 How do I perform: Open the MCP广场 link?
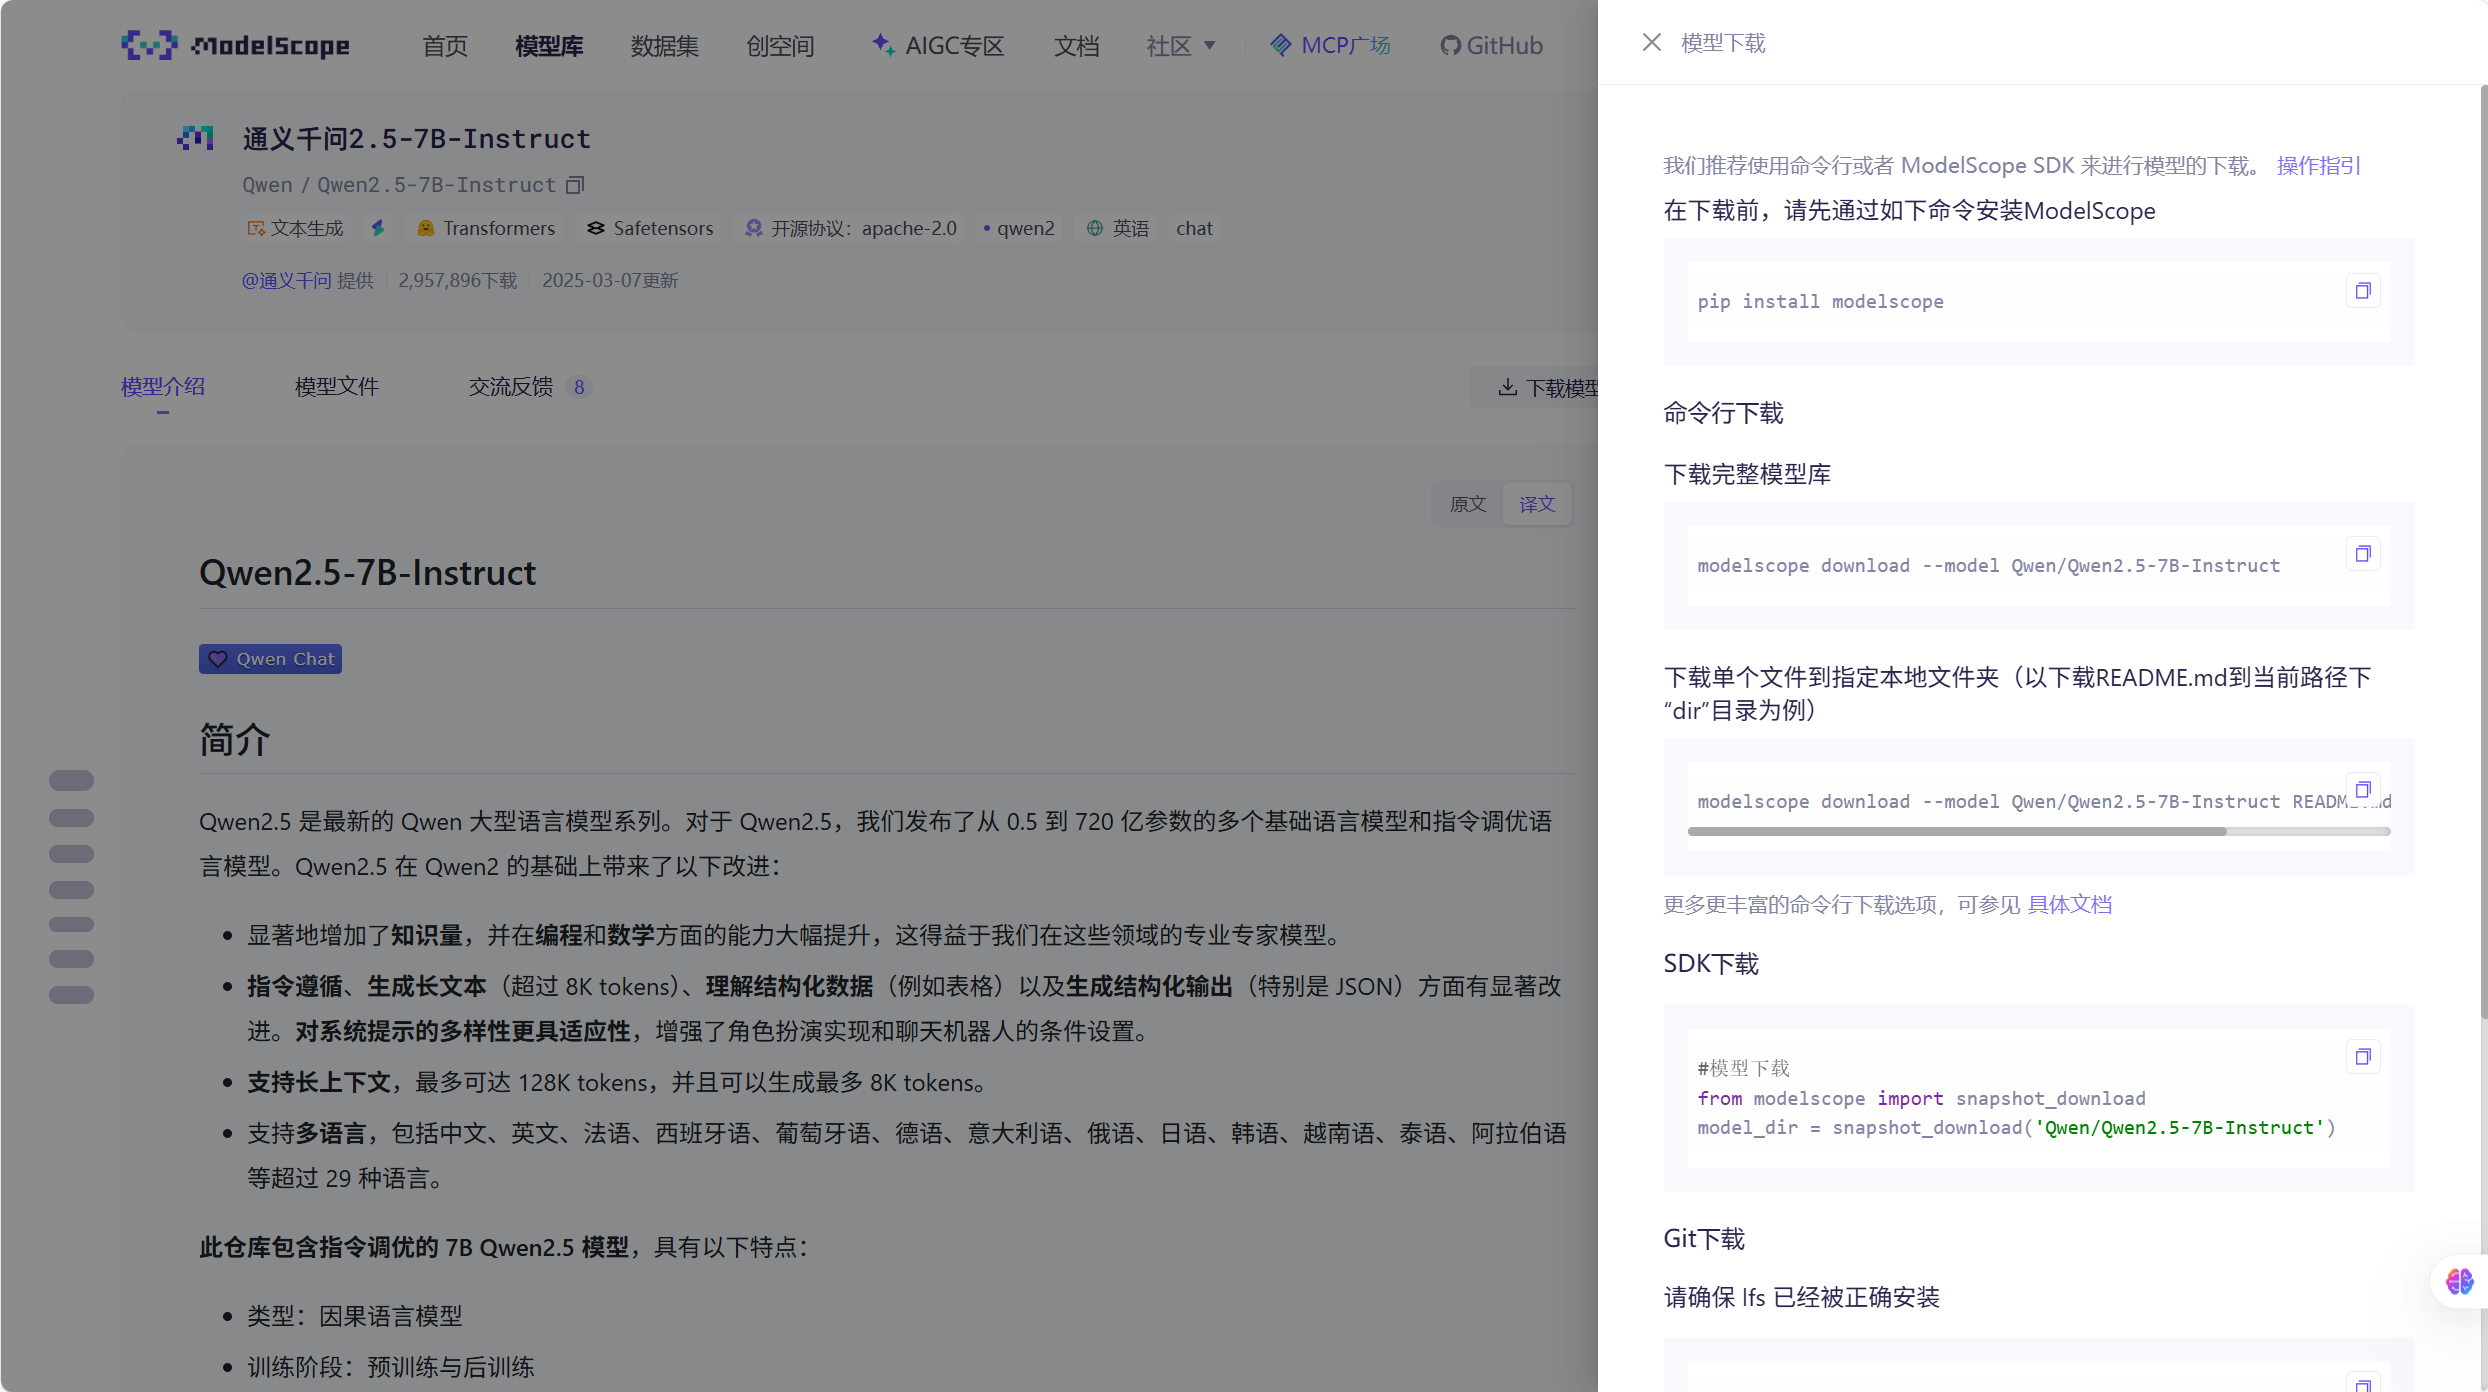click(1330, 45)
